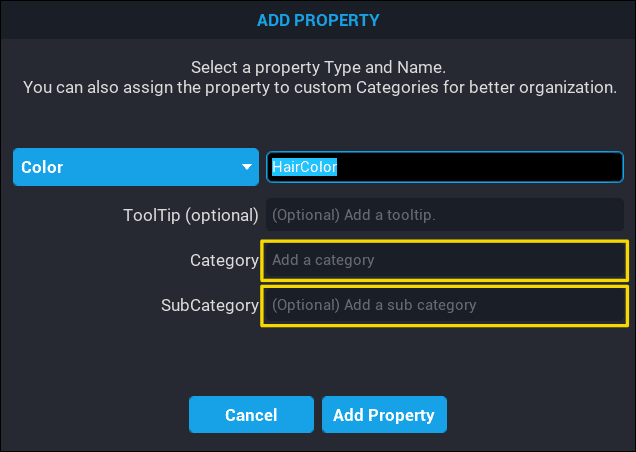This screenshot has height=452, width=636.
Task: Click the ADD PROPERTY dialog title
Action: [317, 20]
